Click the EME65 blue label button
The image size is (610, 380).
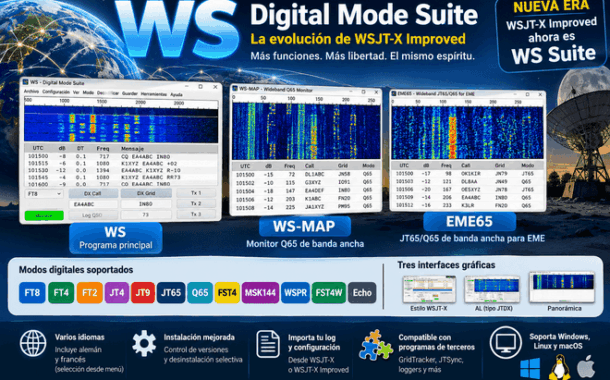point(470,221)
